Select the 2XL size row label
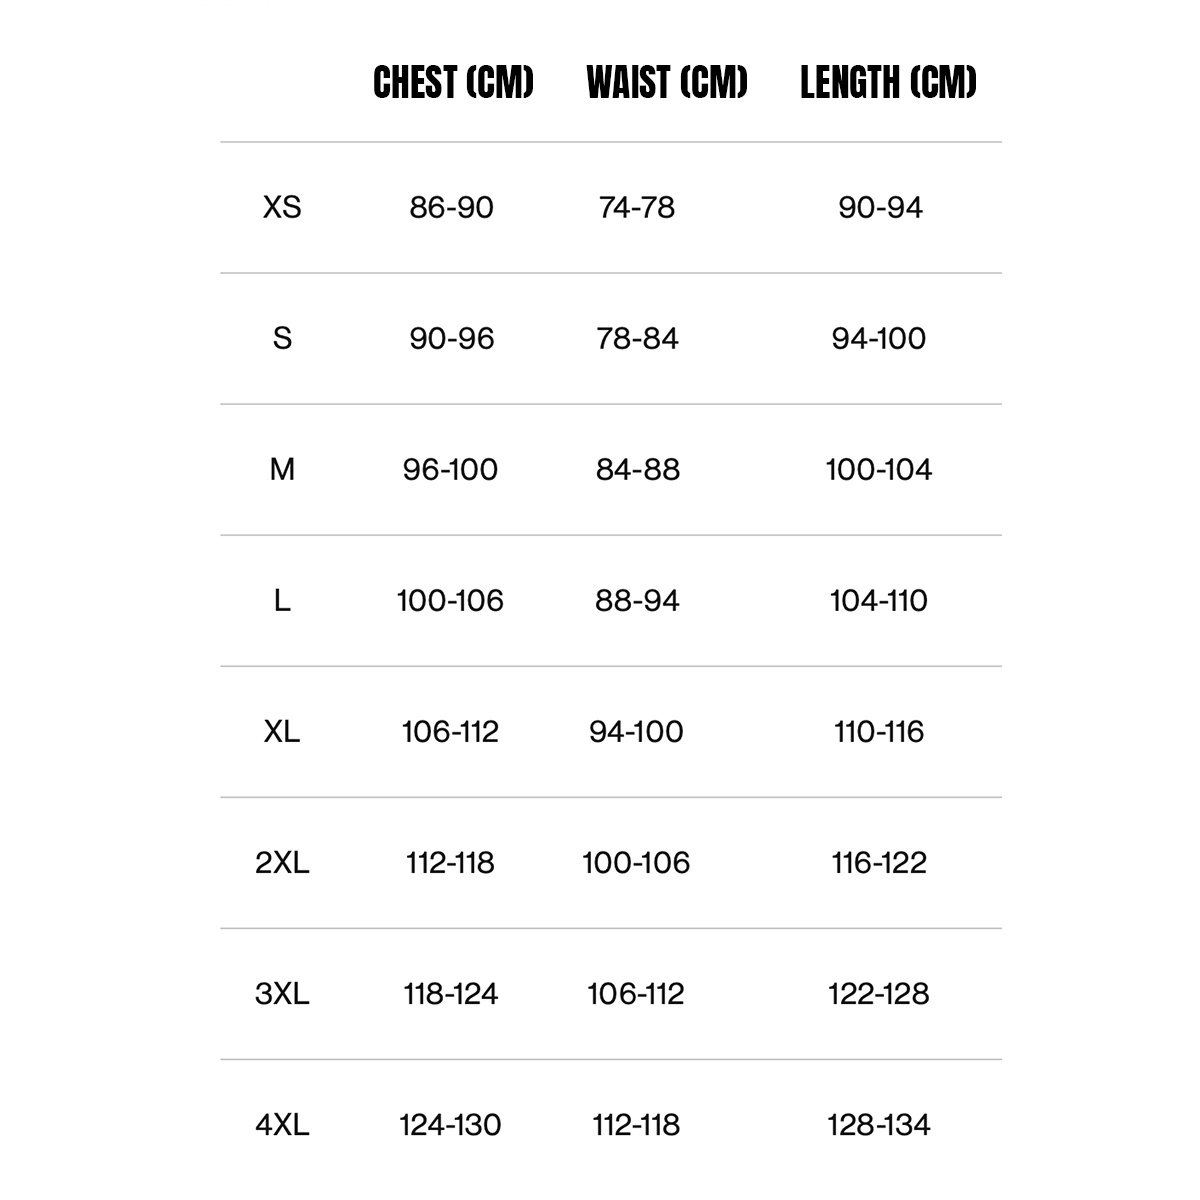This screenshot has height=1200, width=1200. [x=282, y=862]
